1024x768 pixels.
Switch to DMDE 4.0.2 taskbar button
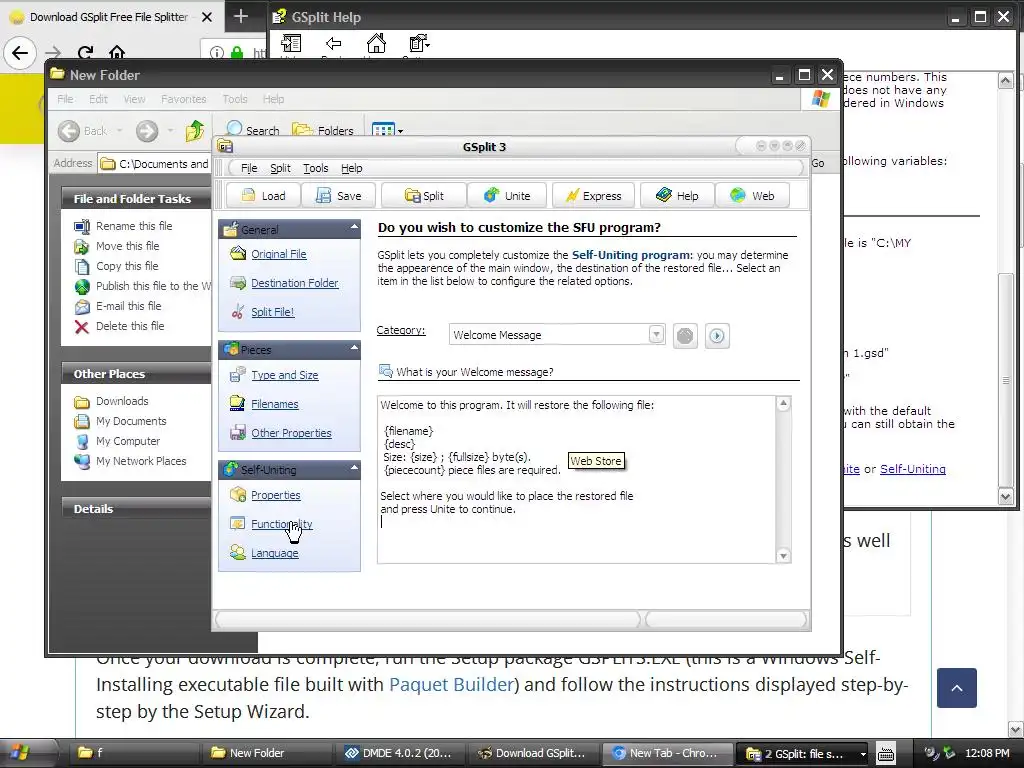398,753
